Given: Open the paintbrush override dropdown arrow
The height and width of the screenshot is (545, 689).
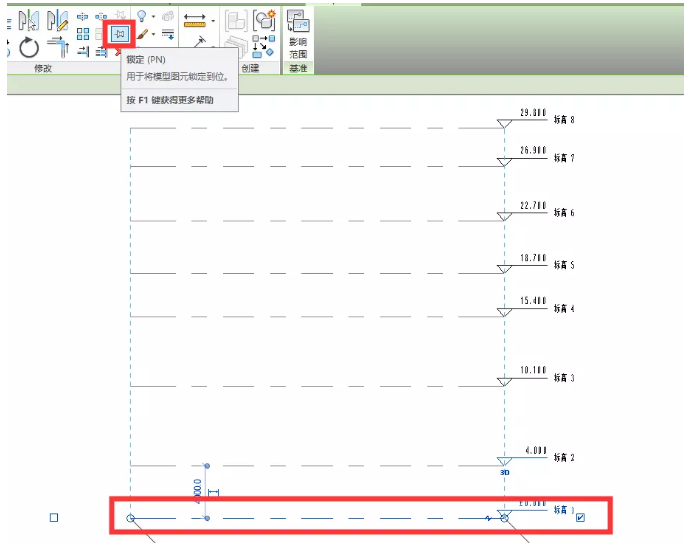Looking at the screenshot, I should 153,34.
